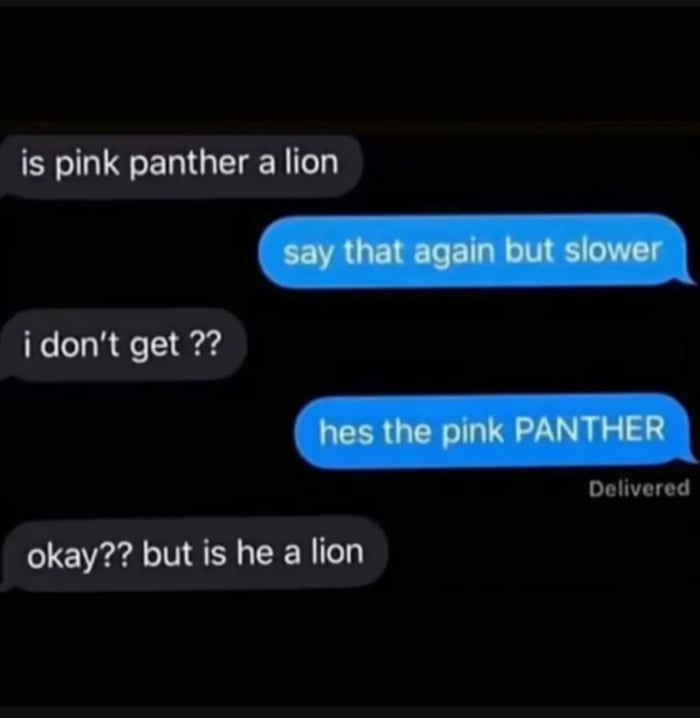Screen dimensions: 700x718
Task: Select the 'say that again but slower' bubble
Action: coord(476,250)
